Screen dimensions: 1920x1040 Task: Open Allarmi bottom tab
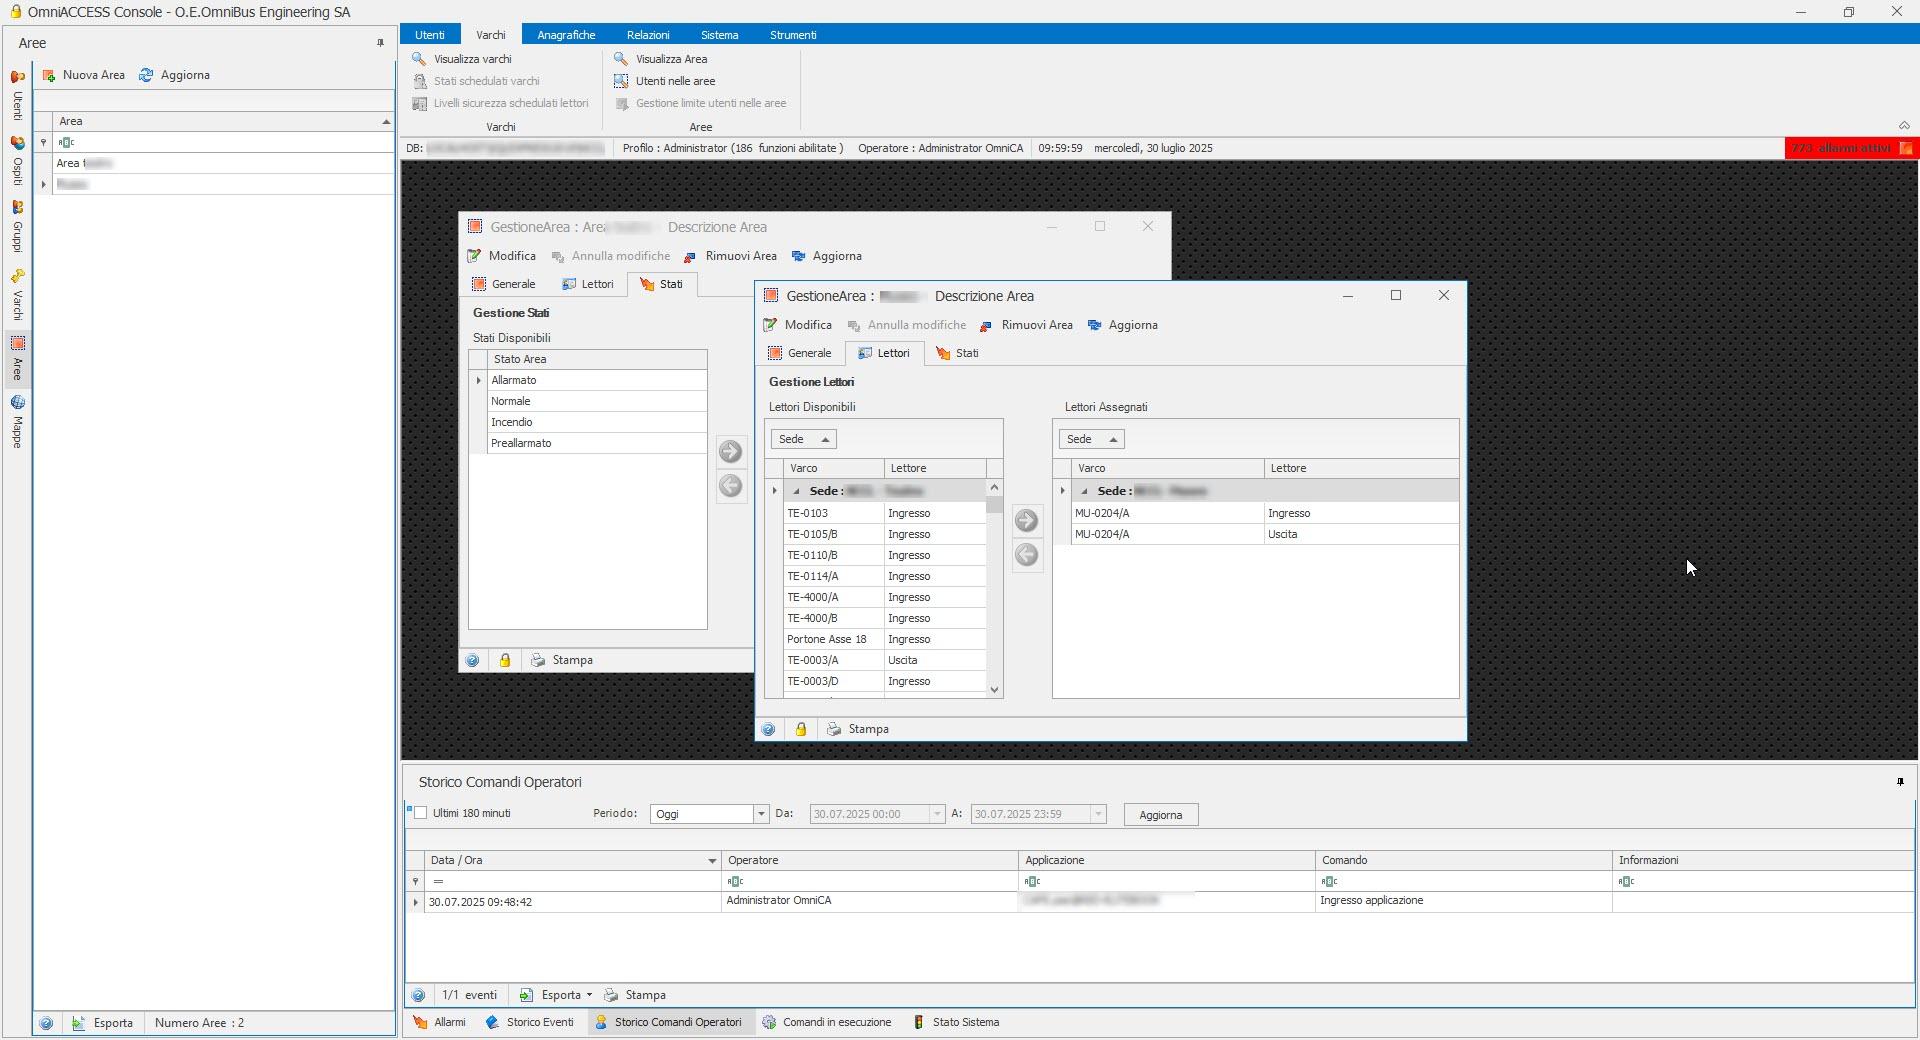[x=440, y=1022]
